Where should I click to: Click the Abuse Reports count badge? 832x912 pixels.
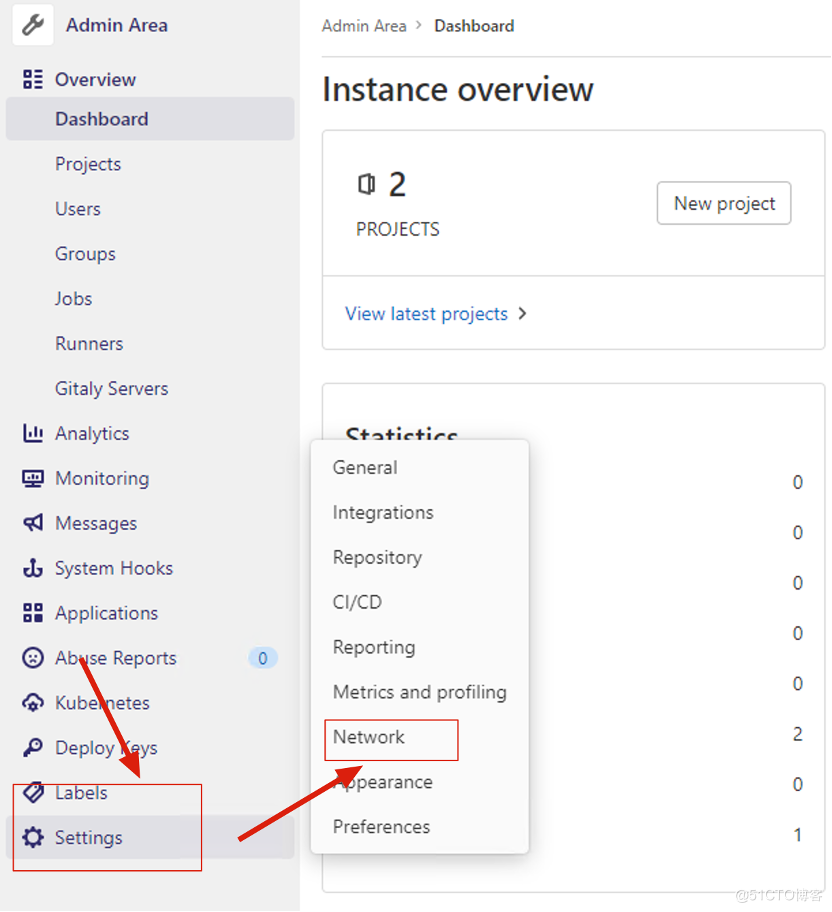tap(263, 658)
